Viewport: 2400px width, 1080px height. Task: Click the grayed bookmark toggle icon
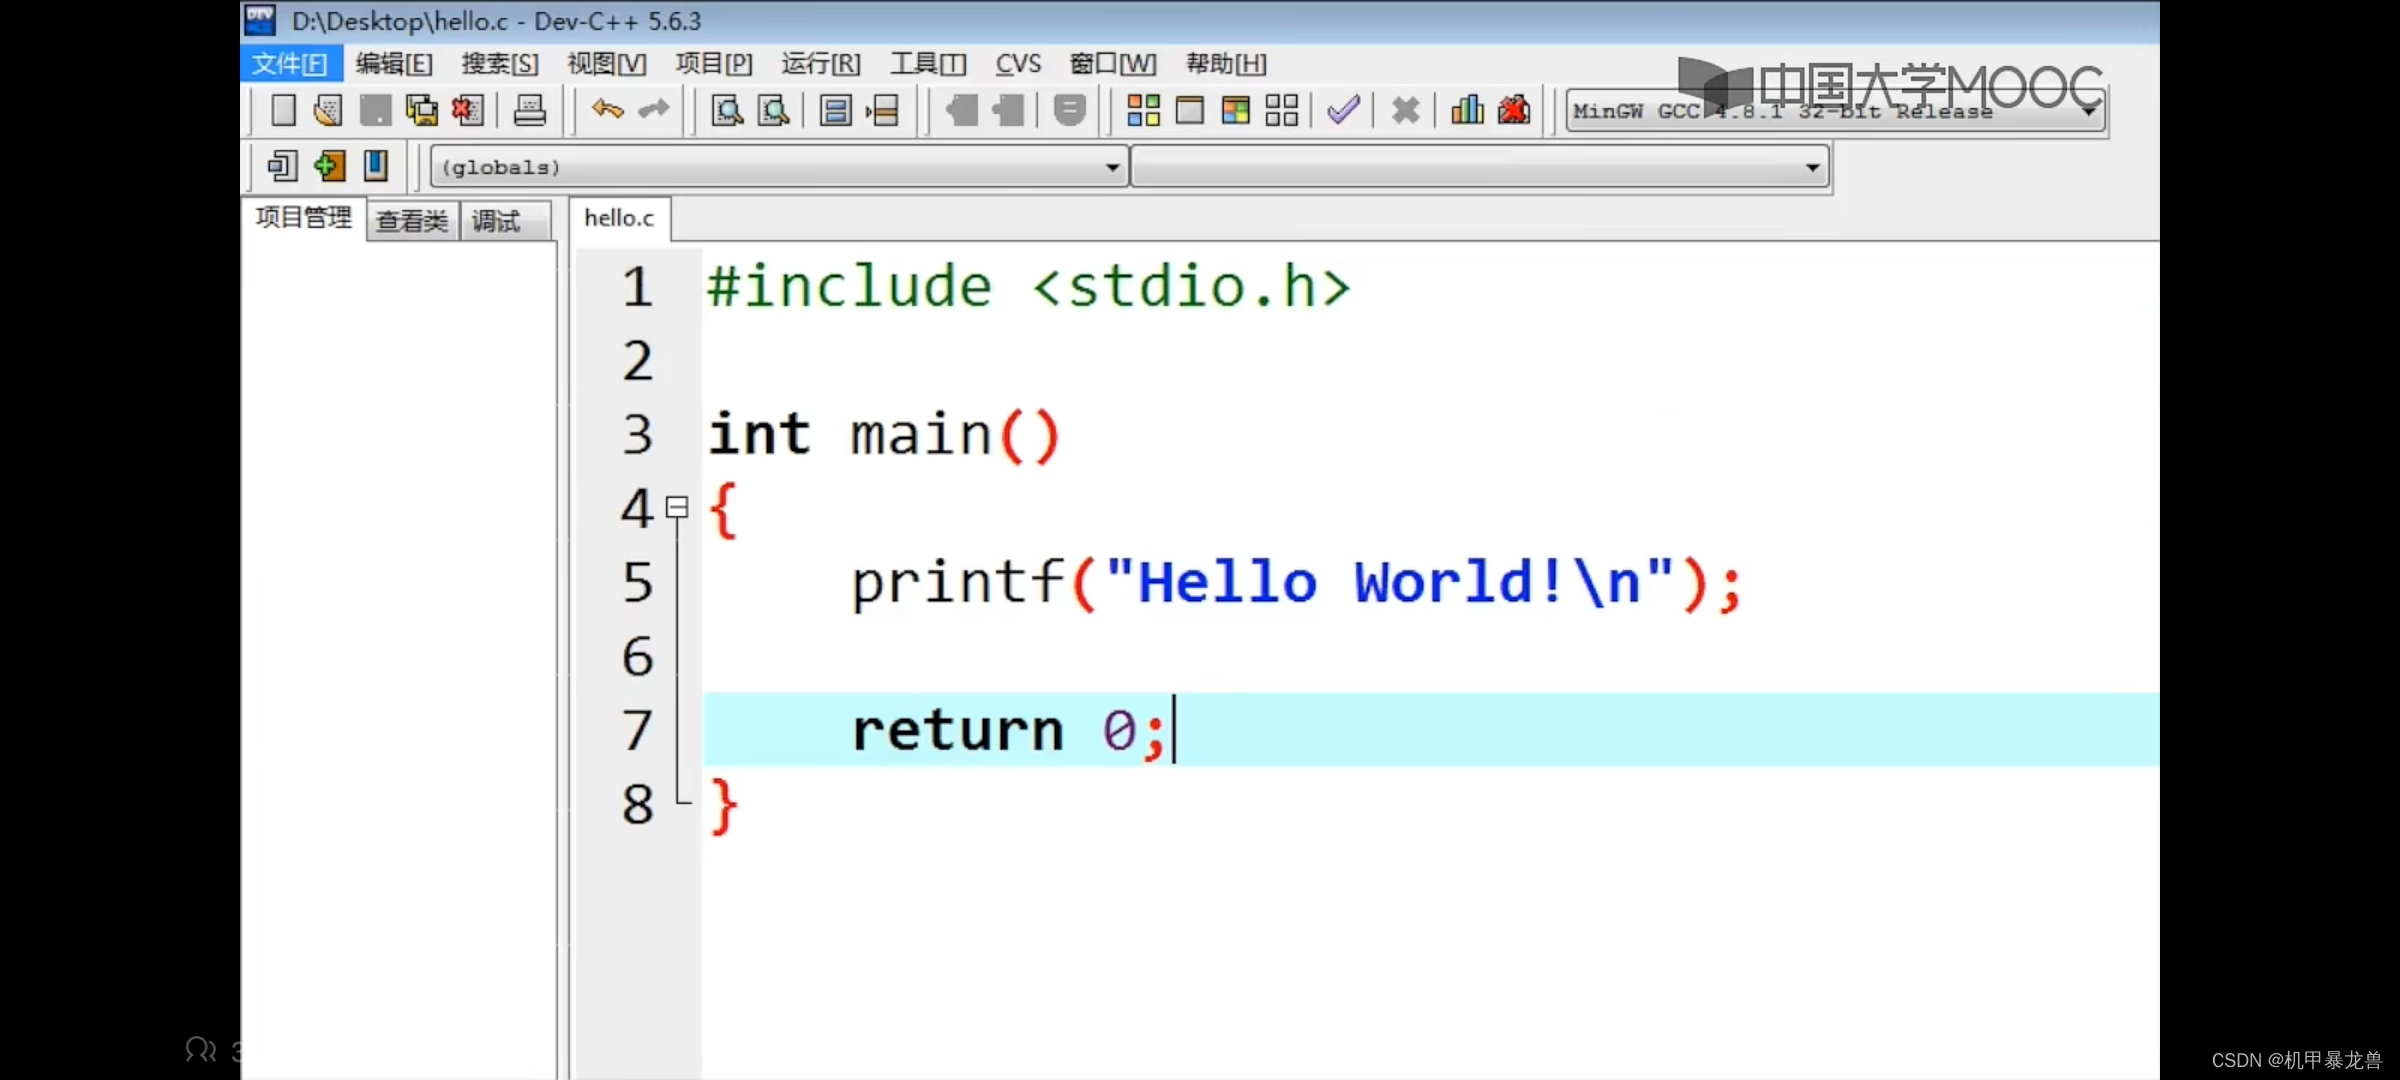point(1070,110)
